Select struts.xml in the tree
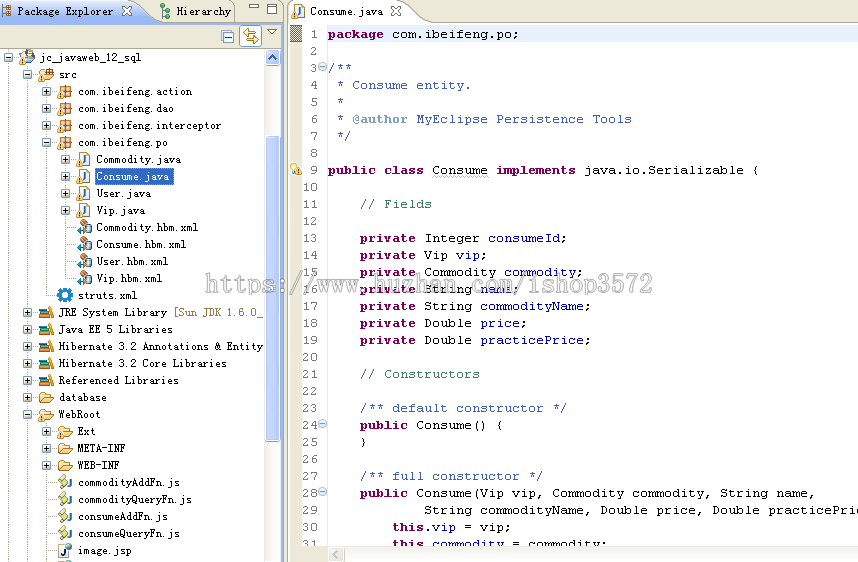 pyautogui.click(x=107, y=296)
